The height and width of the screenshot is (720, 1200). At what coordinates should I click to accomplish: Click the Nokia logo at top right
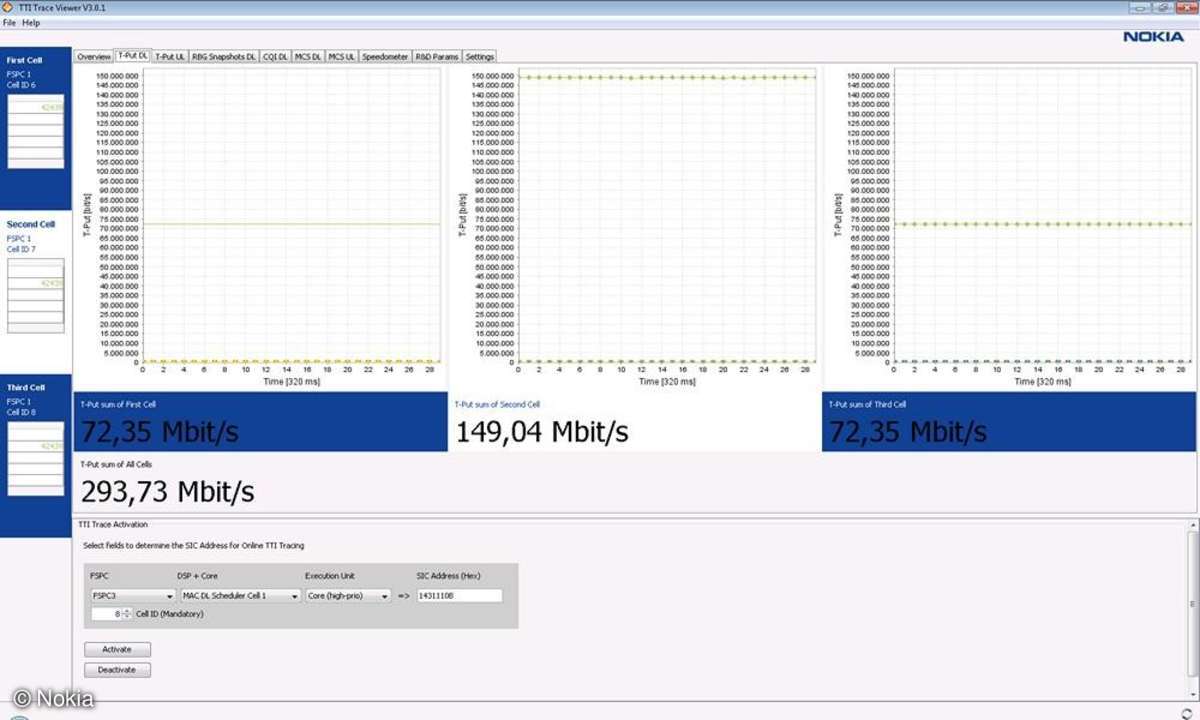pyautogui.click(x=1153, y=36)
